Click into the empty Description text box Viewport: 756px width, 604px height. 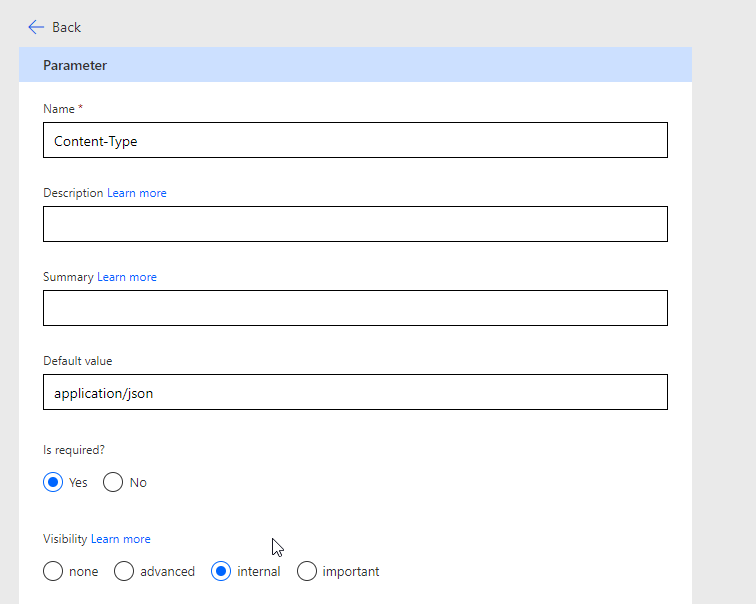pyautogui.click(x=355, y=224)
